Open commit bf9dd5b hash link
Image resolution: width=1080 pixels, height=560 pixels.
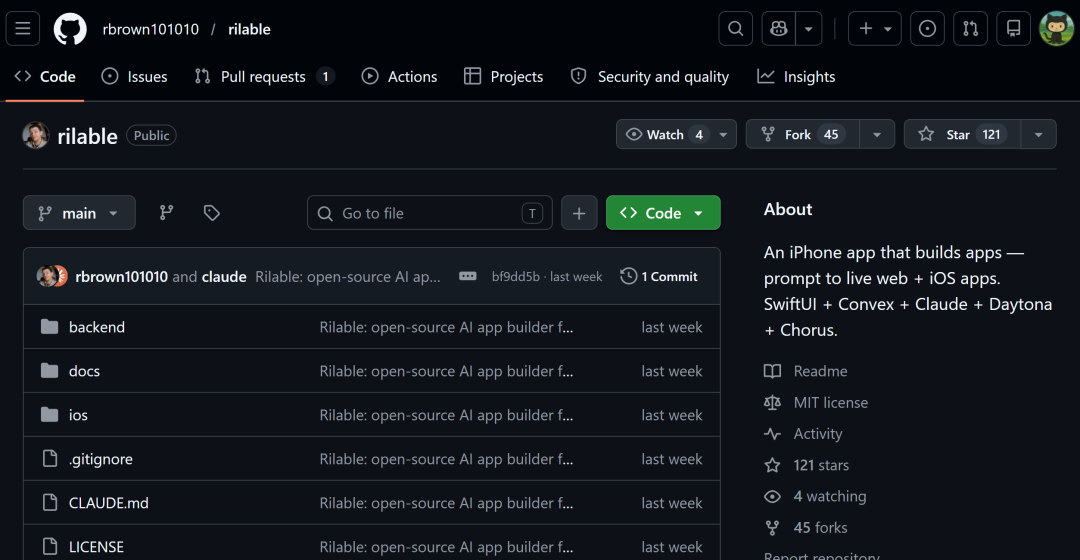coord(515,276)
